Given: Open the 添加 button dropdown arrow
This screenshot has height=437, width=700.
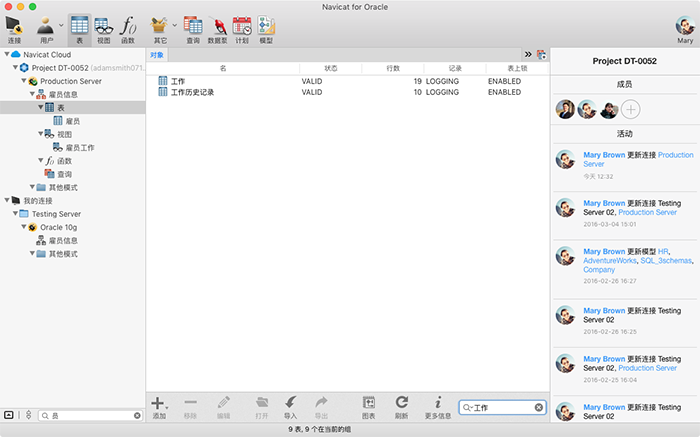Looking at the screenshot, I should point(167,407).
